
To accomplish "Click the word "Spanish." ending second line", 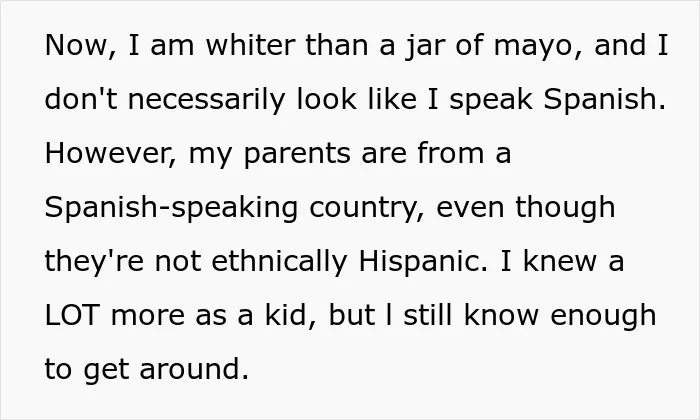I will (604, 101).
